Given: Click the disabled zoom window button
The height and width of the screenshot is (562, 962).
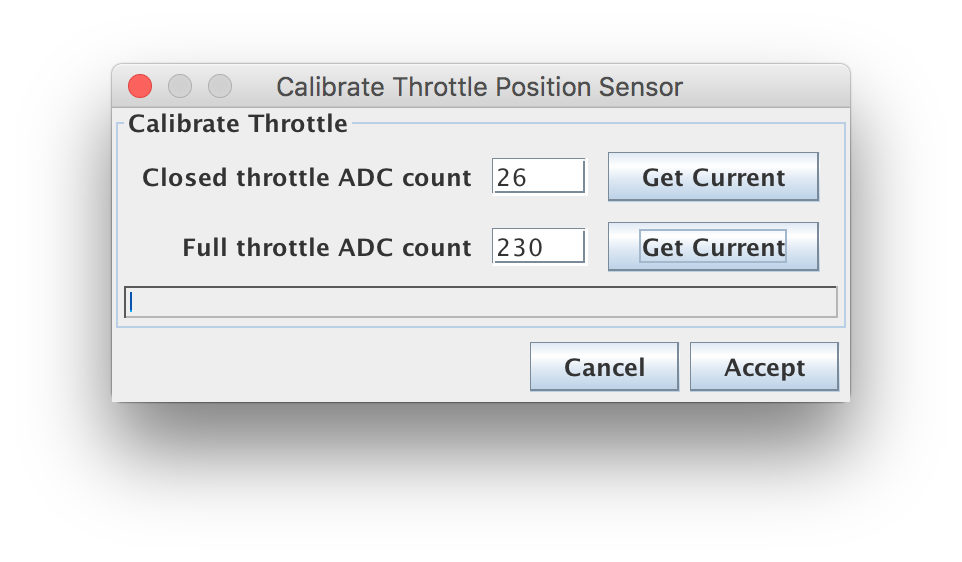Looking at the screenshot, I should 220,86.
